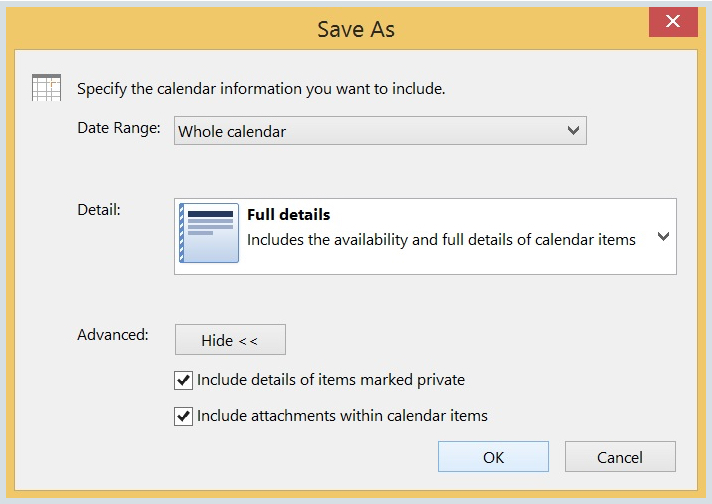Click the bold 'Full details' option title
Screen dimensions: 712x504
tap(288, 215)
